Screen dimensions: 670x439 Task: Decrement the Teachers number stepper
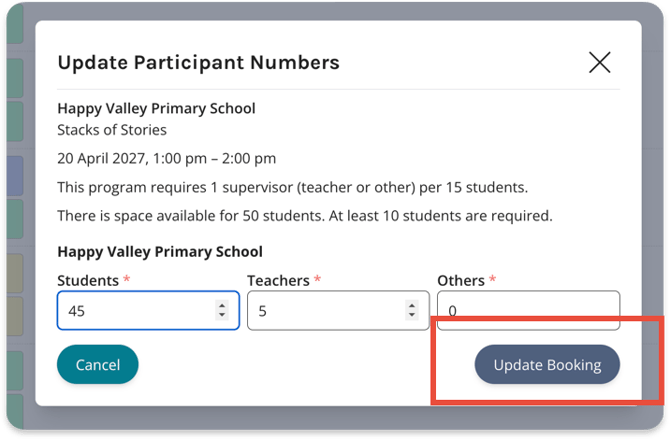tap(411, 315)
